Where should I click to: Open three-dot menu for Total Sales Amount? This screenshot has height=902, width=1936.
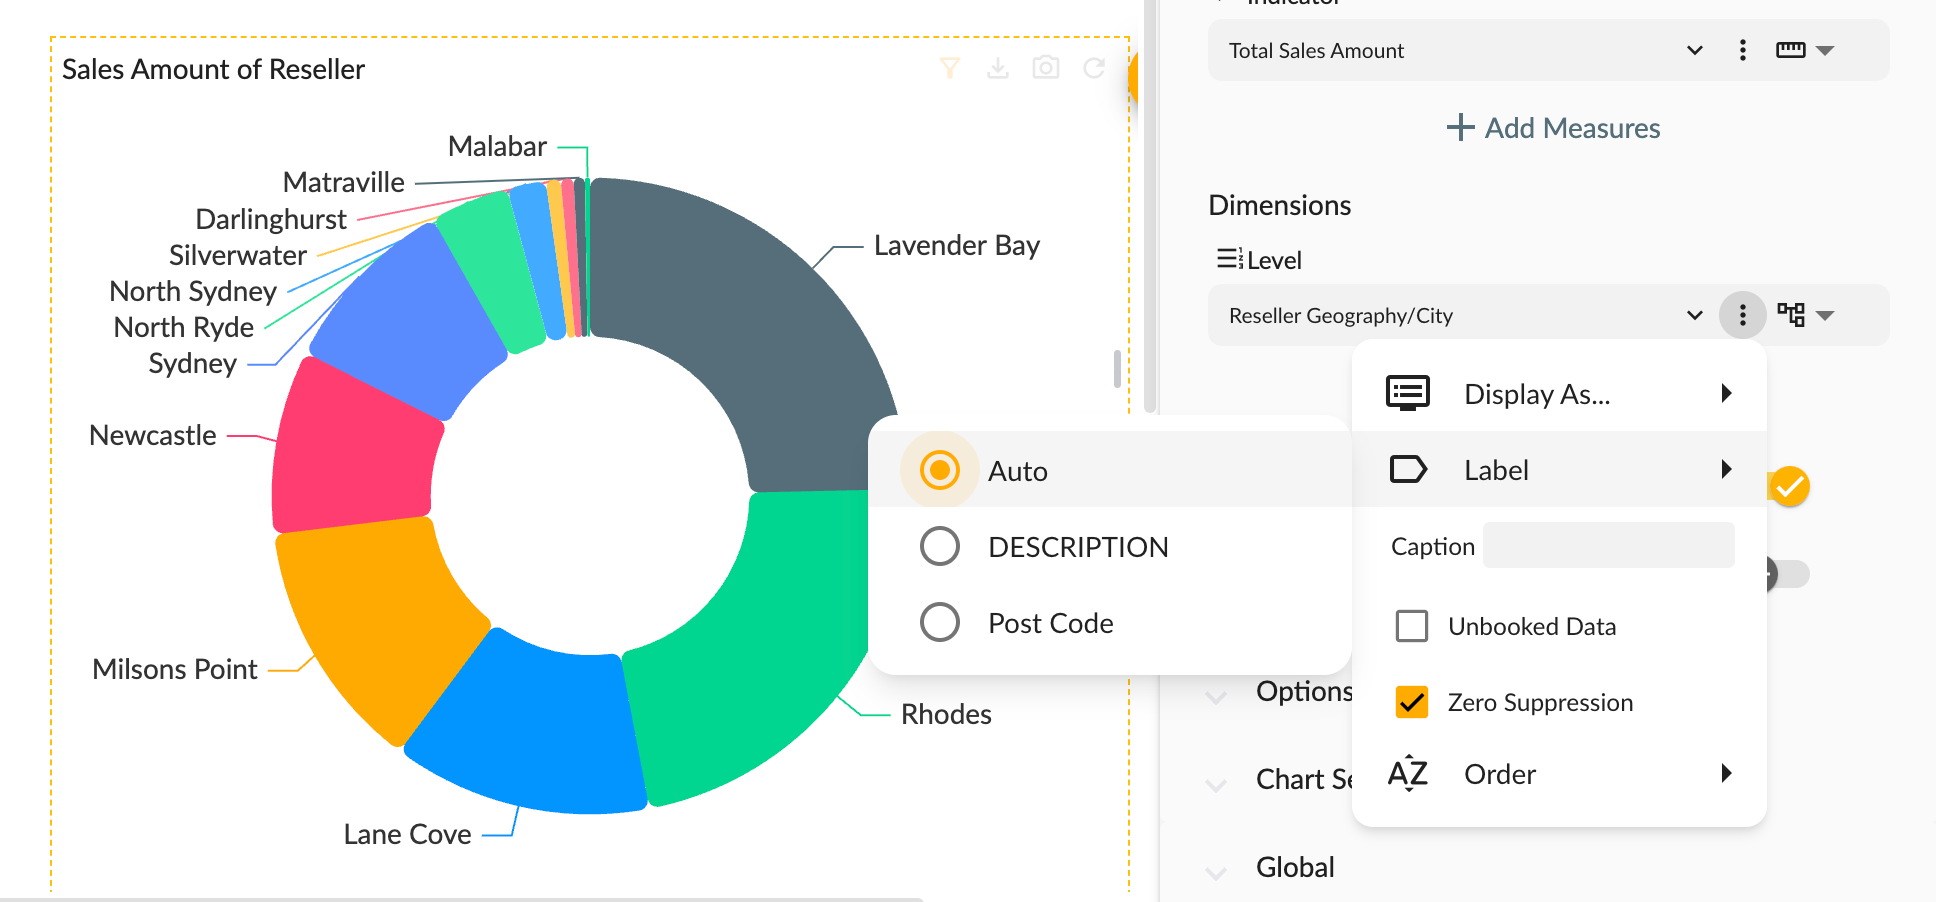(1743, 51)
